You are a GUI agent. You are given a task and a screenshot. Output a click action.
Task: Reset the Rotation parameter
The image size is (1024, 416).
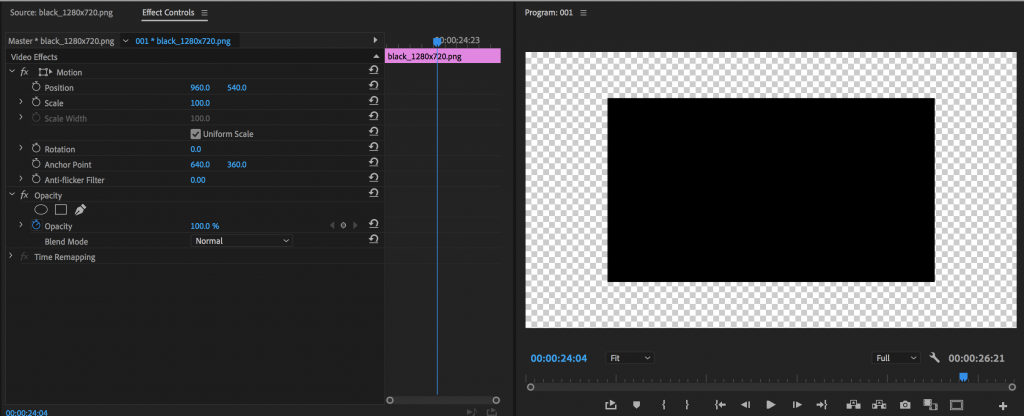374,148
